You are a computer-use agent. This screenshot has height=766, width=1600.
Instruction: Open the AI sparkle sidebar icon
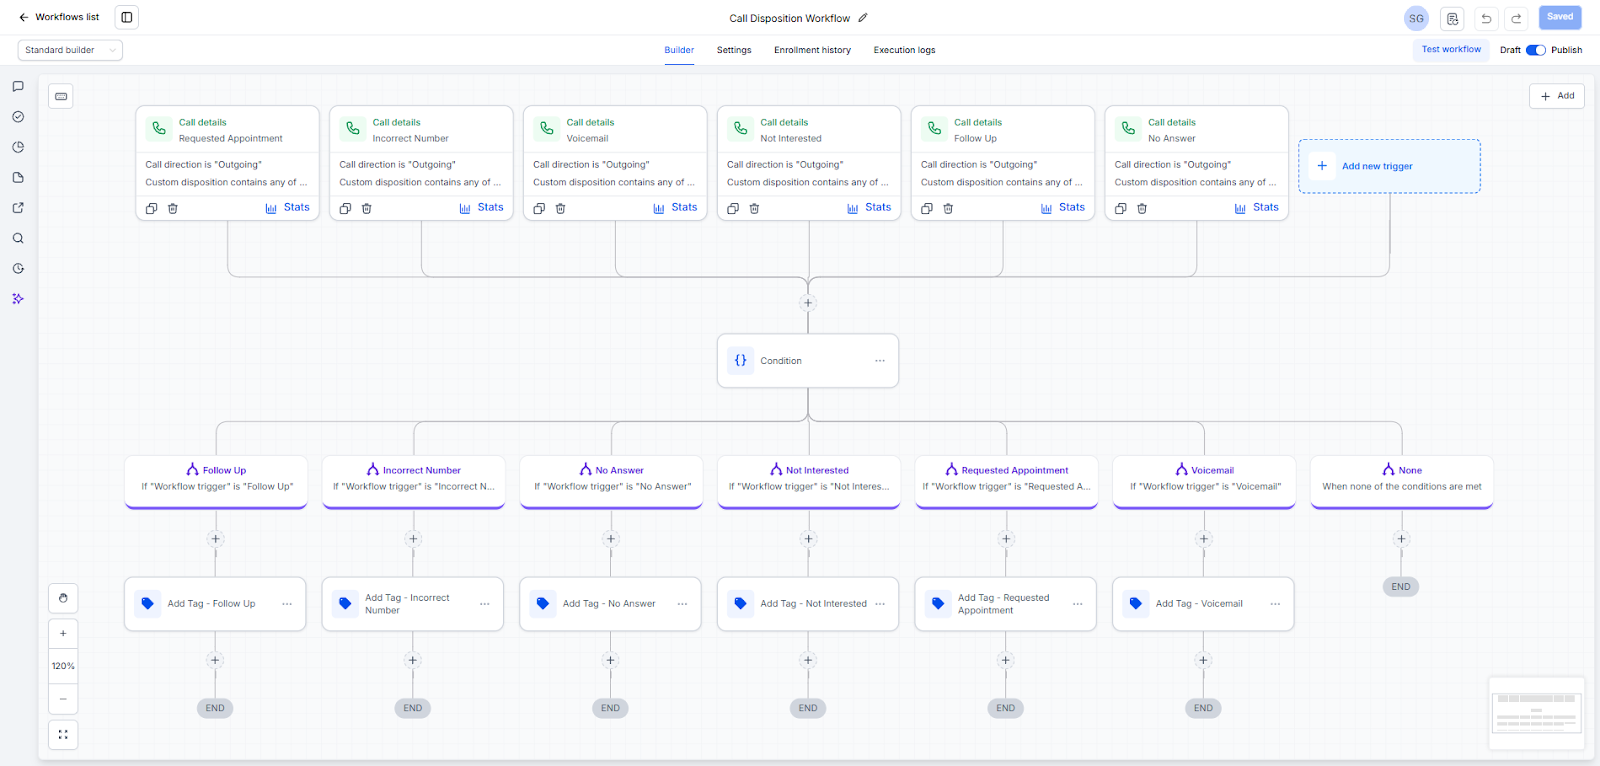pyautogui.click(x=18, y=299)
